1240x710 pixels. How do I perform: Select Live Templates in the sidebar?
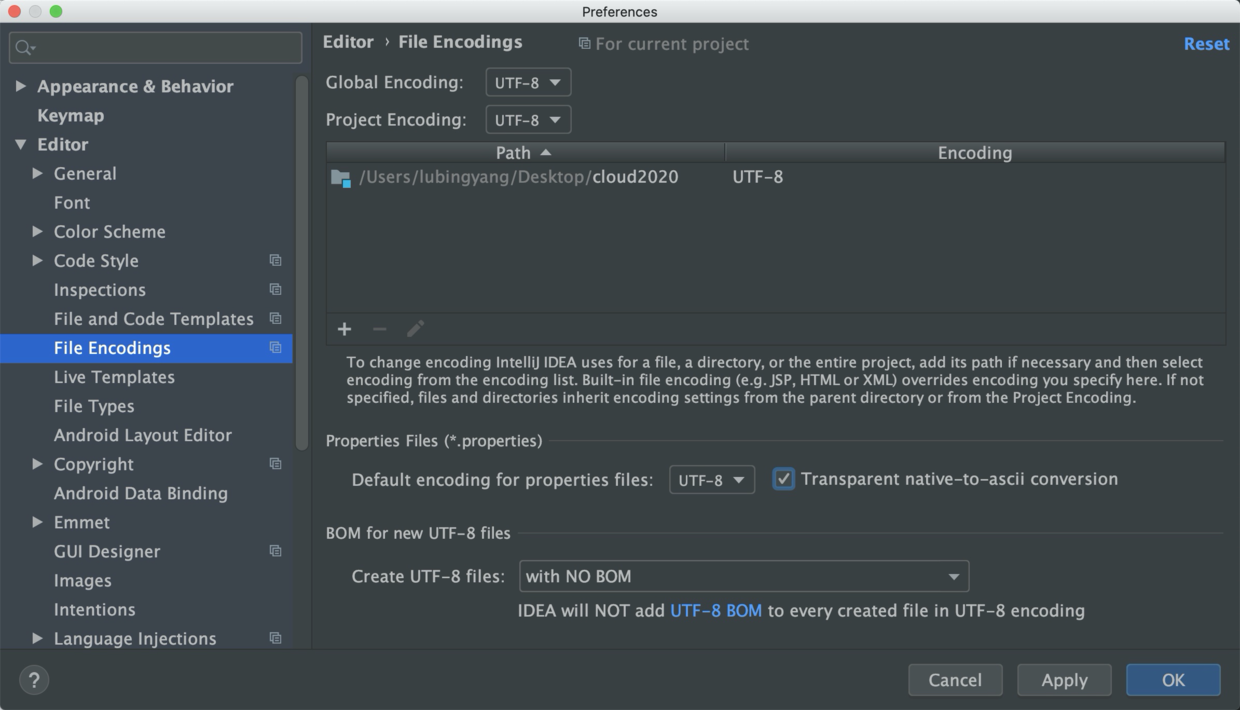[114, 377]
